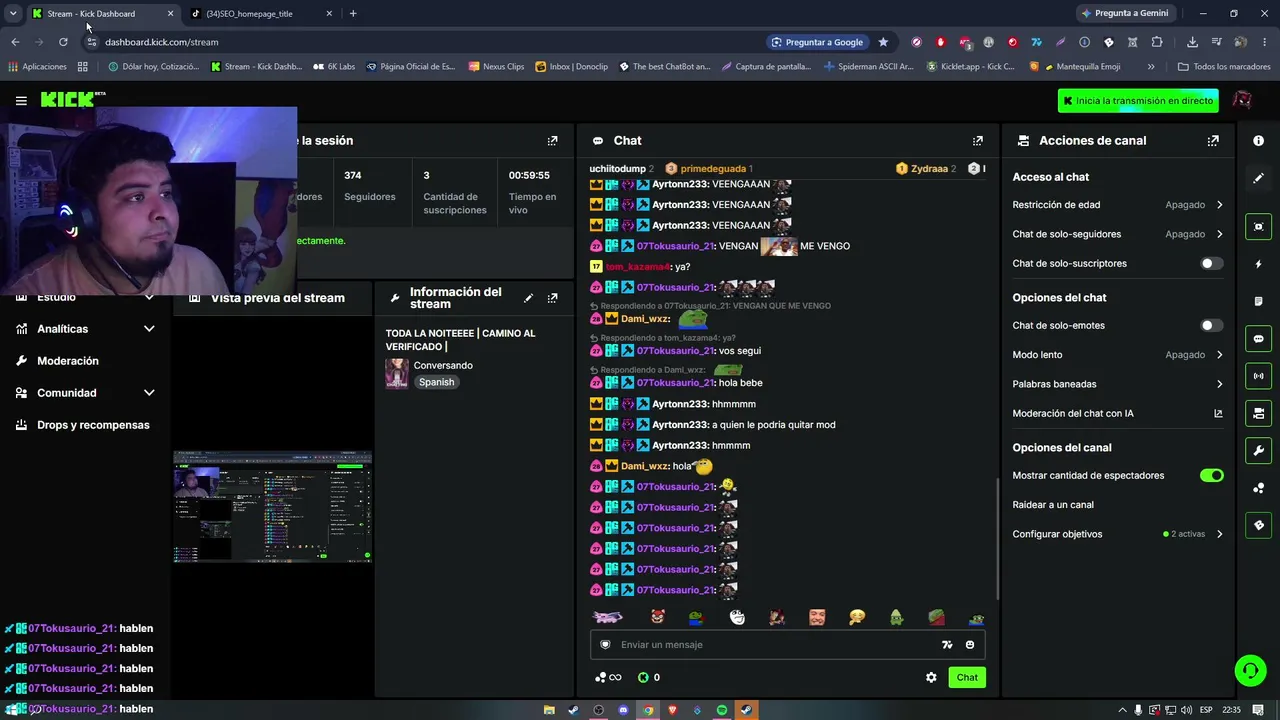Click the lightning bolt icon in right rail
Screen dimensions: 1280x720
(x=1258, y=264)
